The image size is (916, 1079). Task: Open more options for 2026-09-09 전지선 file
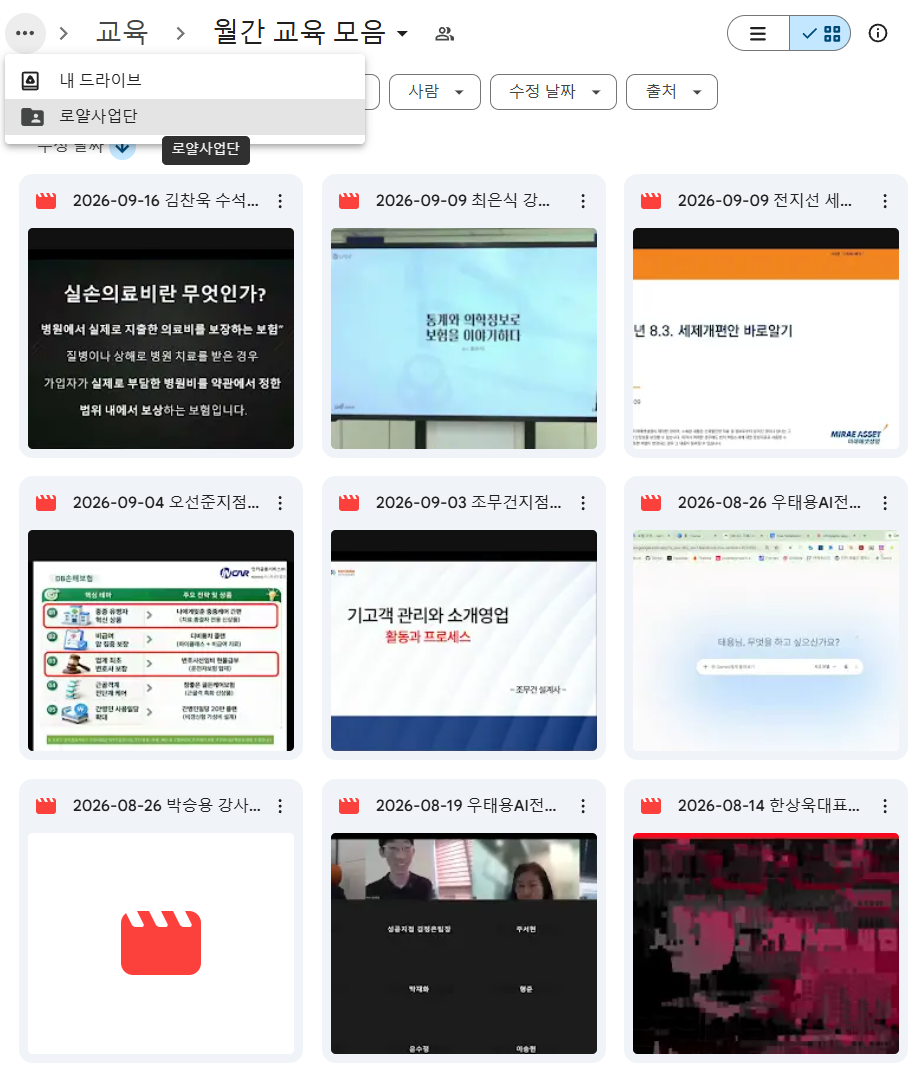coord(885,201)
